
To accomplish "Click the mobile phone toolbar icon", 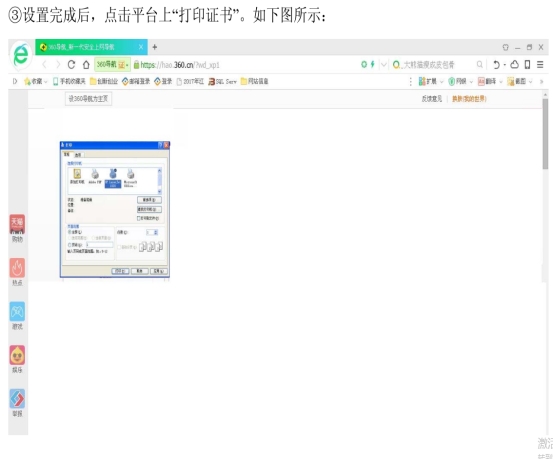I will point(527,64).
